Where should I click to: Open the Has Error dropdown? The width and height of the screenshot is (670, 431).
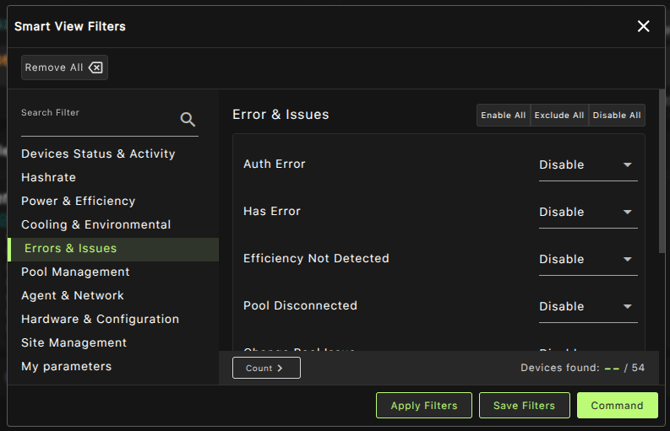tap(587, 212)
